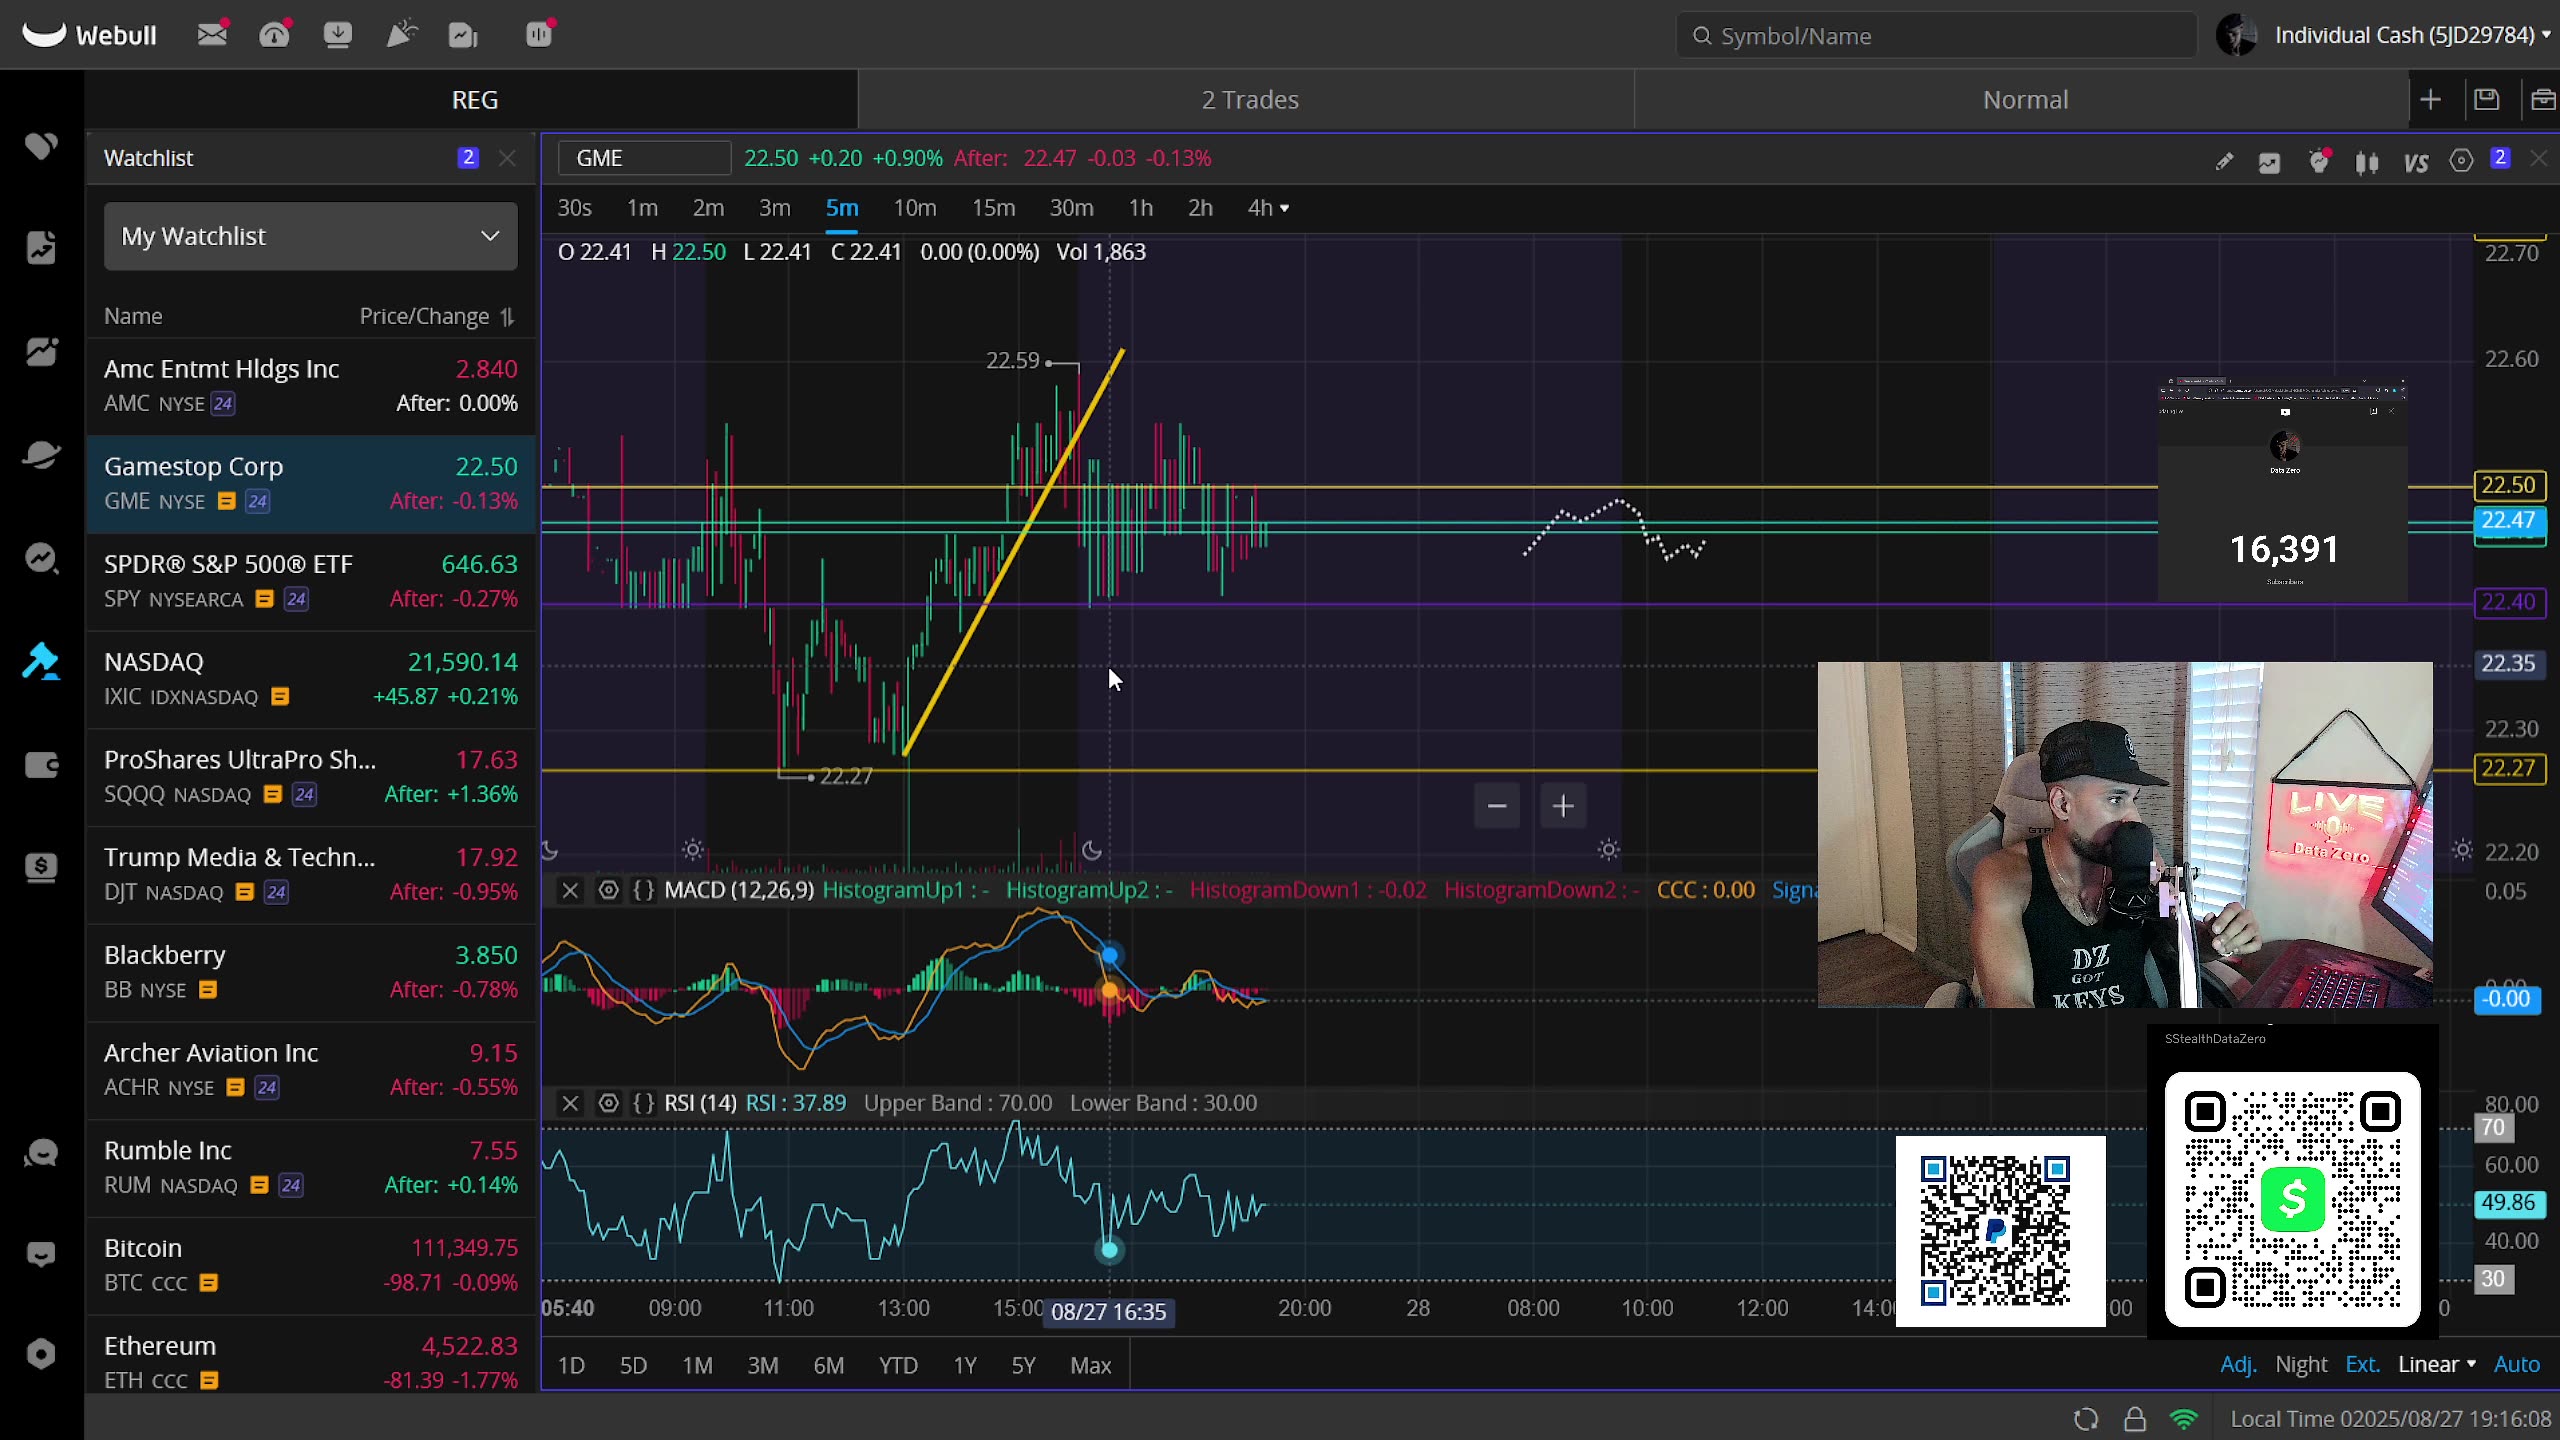Open the screener magnifier icon in sidebar
This screenshot has height=1440, width=2560.
(41, 560)
